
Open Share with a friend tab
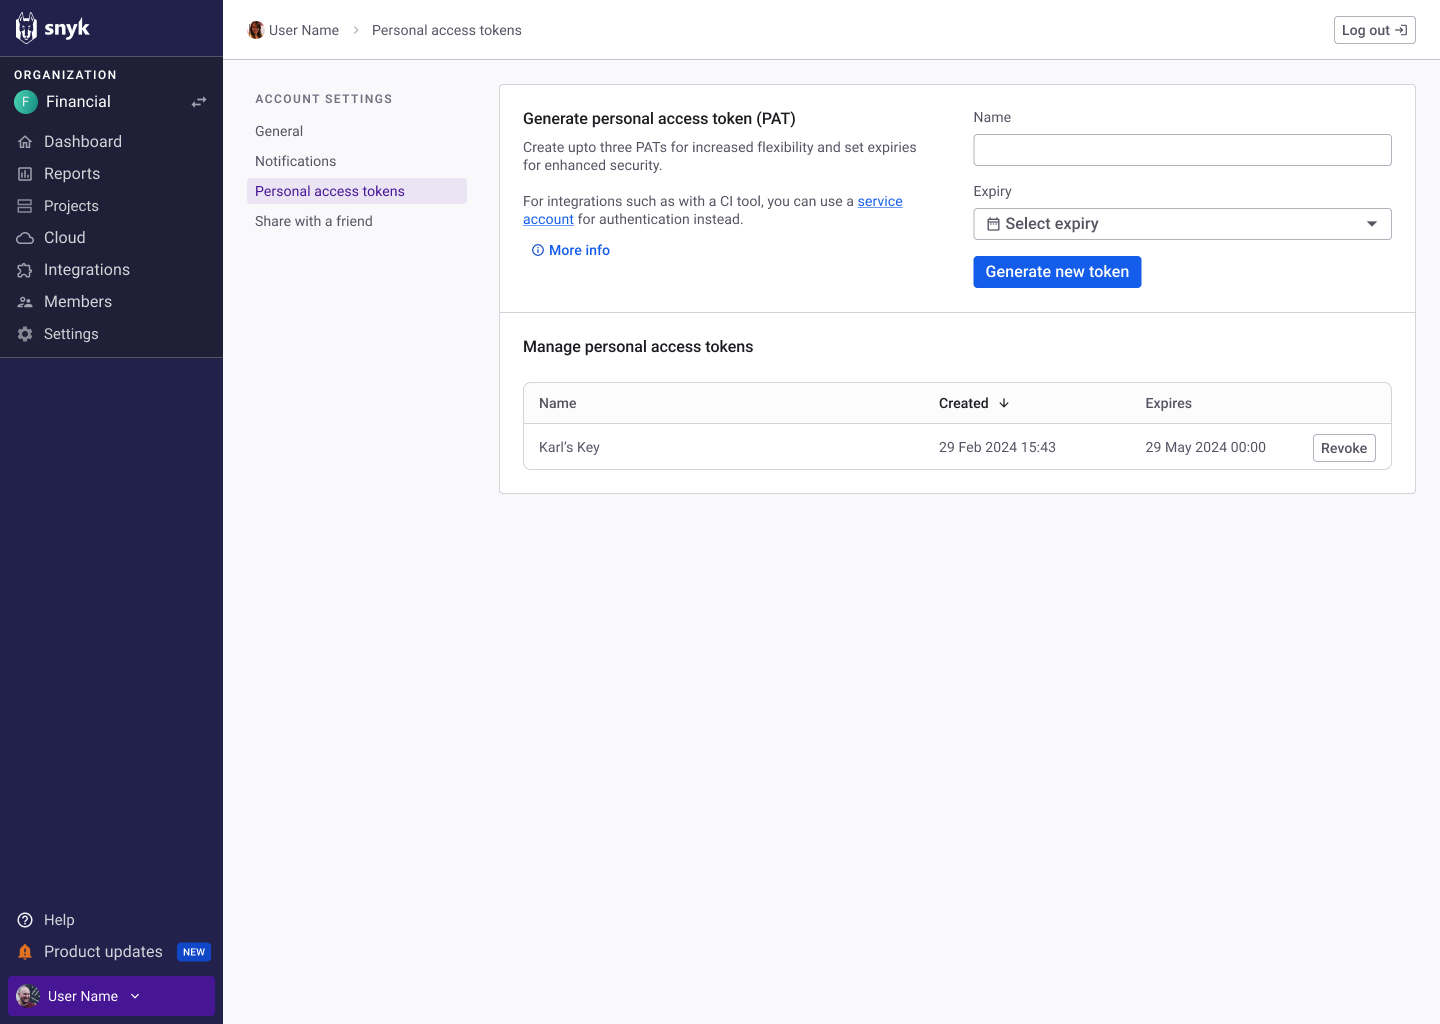(x=314, y=221)
